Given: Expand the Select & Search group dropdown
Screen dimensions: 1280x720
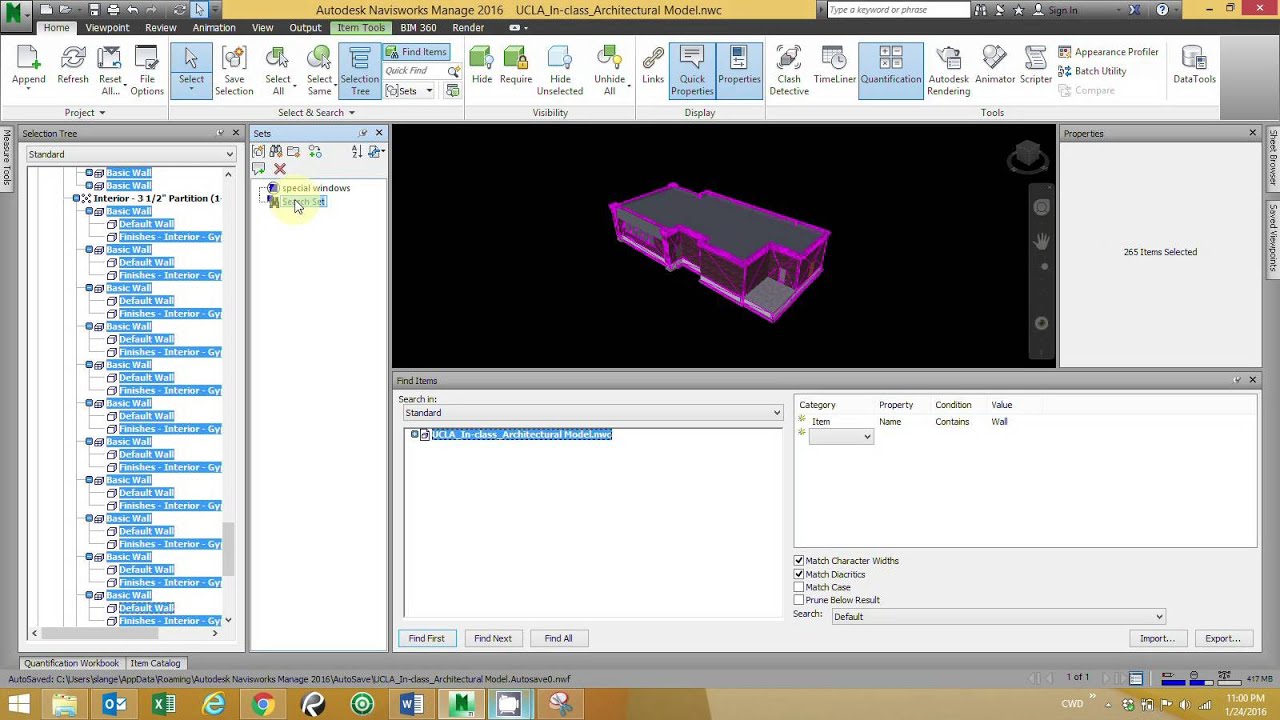Looking at the screenshot, I should pyautogui.click(x=316, y=113).
